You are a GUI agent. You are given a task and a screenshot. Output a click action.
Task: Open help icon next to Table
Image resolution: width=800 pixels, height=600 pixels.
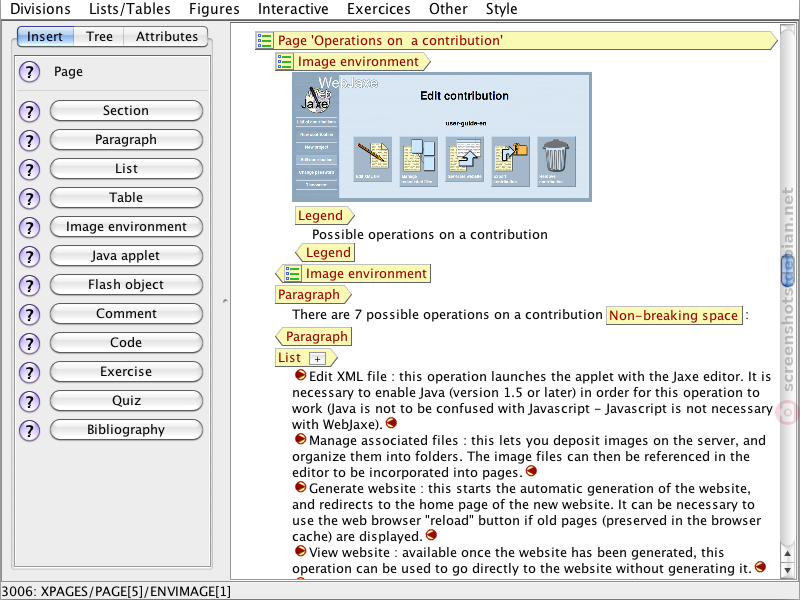(30, 198)
